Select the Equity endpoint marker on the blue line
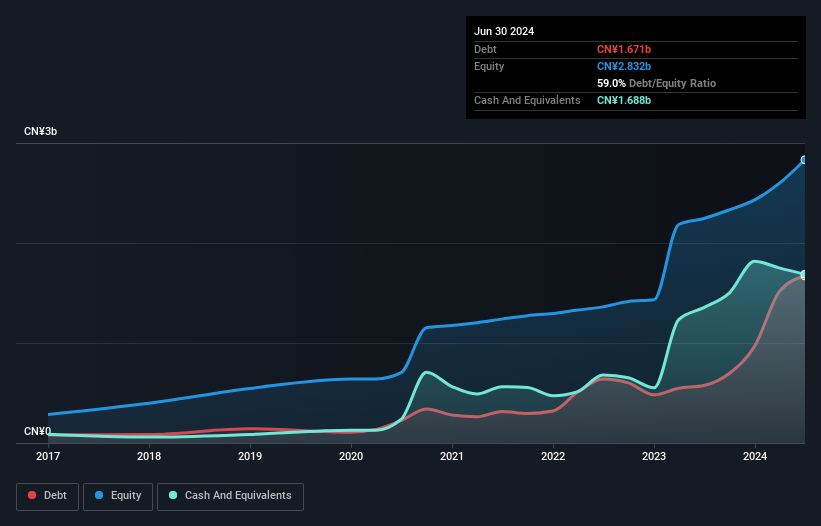Viewport: 821px width, 526px height. (804, 160)
